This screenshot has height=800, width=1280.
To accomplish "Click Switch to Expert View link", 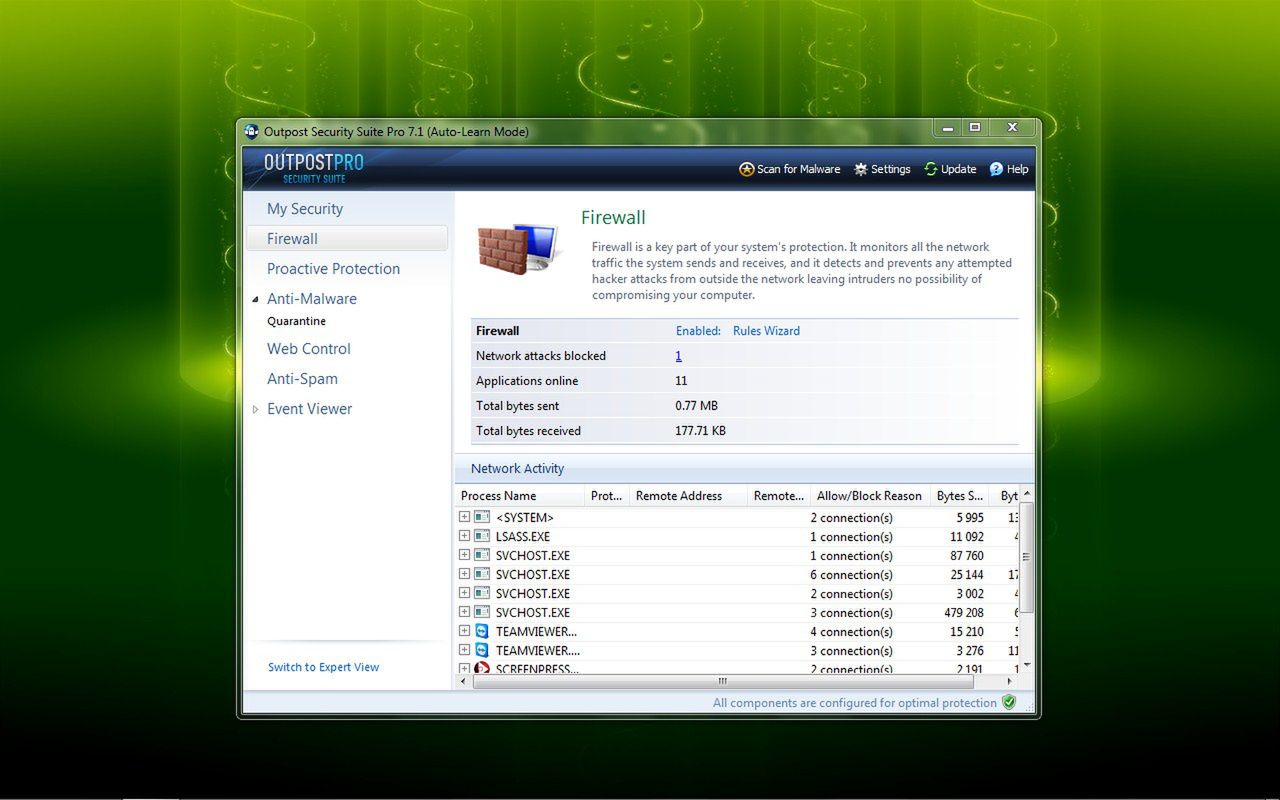I will click(x=323, y=667).
